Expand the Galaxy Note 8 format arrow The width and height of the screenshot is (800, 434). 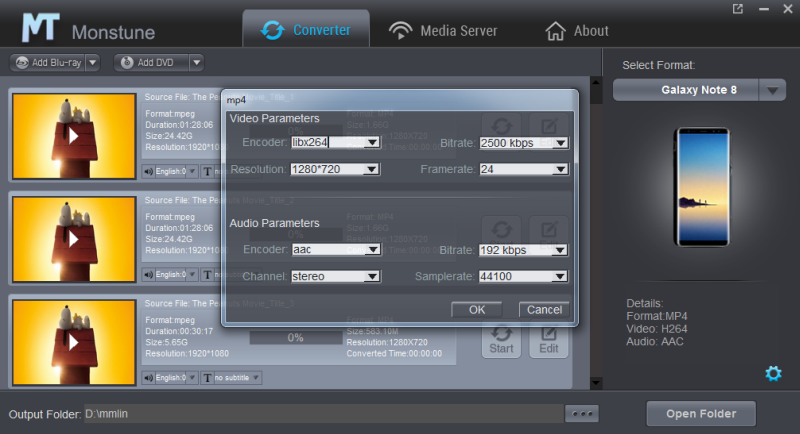772,90
